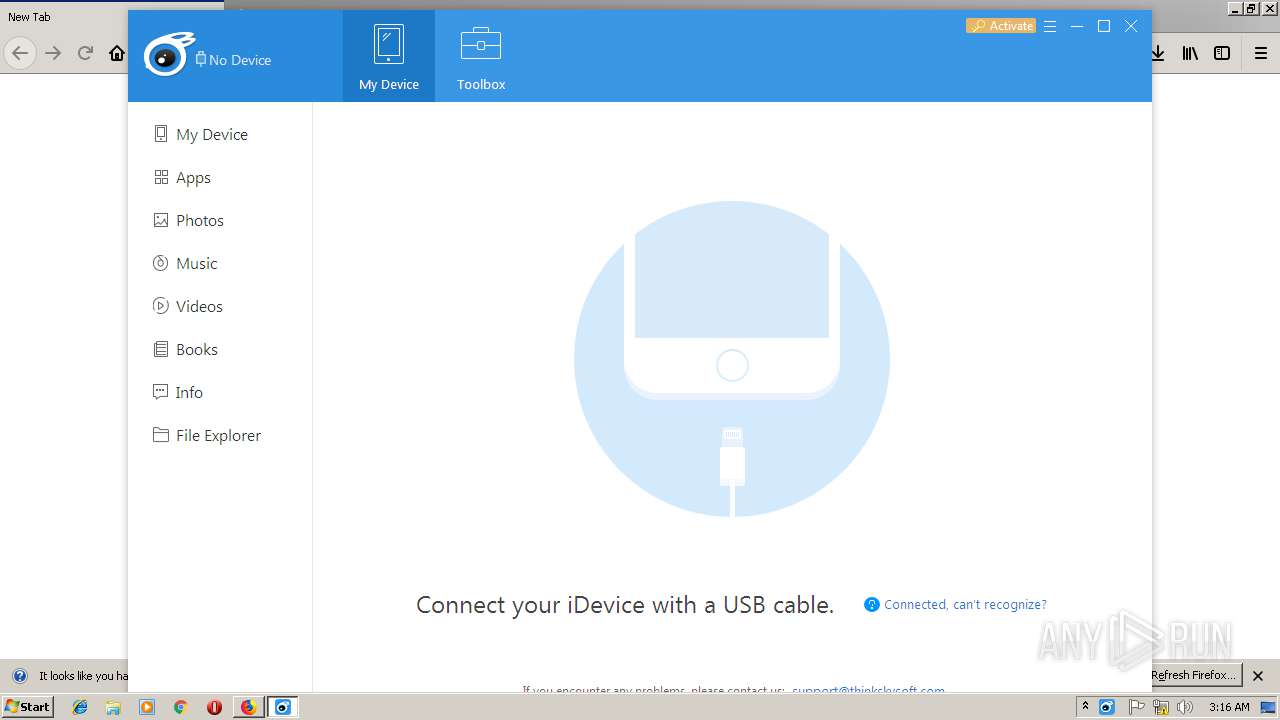Open the iTools hamburger menu

coord(1050,27)
